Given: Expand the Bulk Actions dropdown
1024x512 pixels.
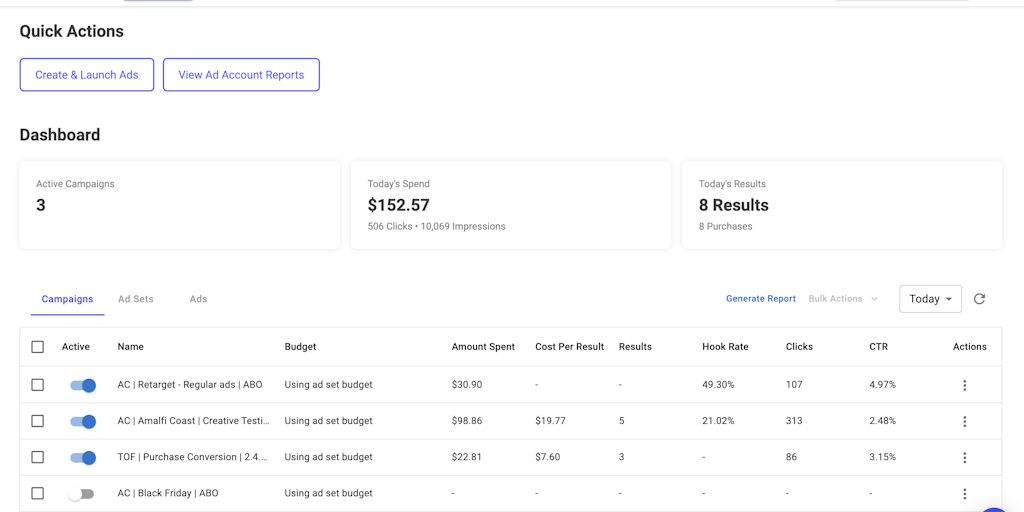Looking at the screenshot, I should (842, 299).
